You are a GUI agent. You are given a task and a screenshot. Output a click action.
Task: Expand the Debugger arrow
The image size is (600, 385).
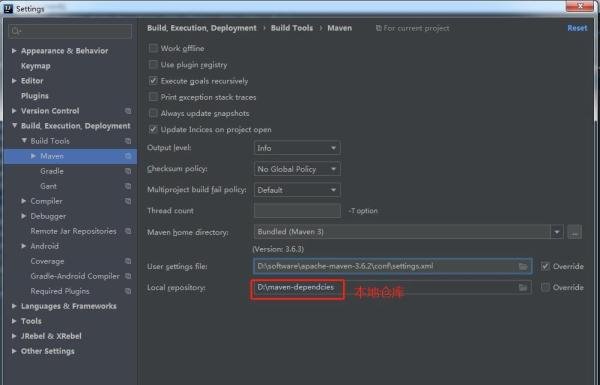(24, 216)
